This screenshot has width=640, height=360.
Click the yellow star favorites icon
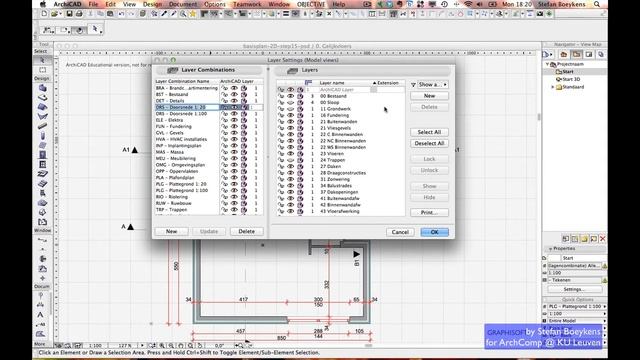coord(193,14)
